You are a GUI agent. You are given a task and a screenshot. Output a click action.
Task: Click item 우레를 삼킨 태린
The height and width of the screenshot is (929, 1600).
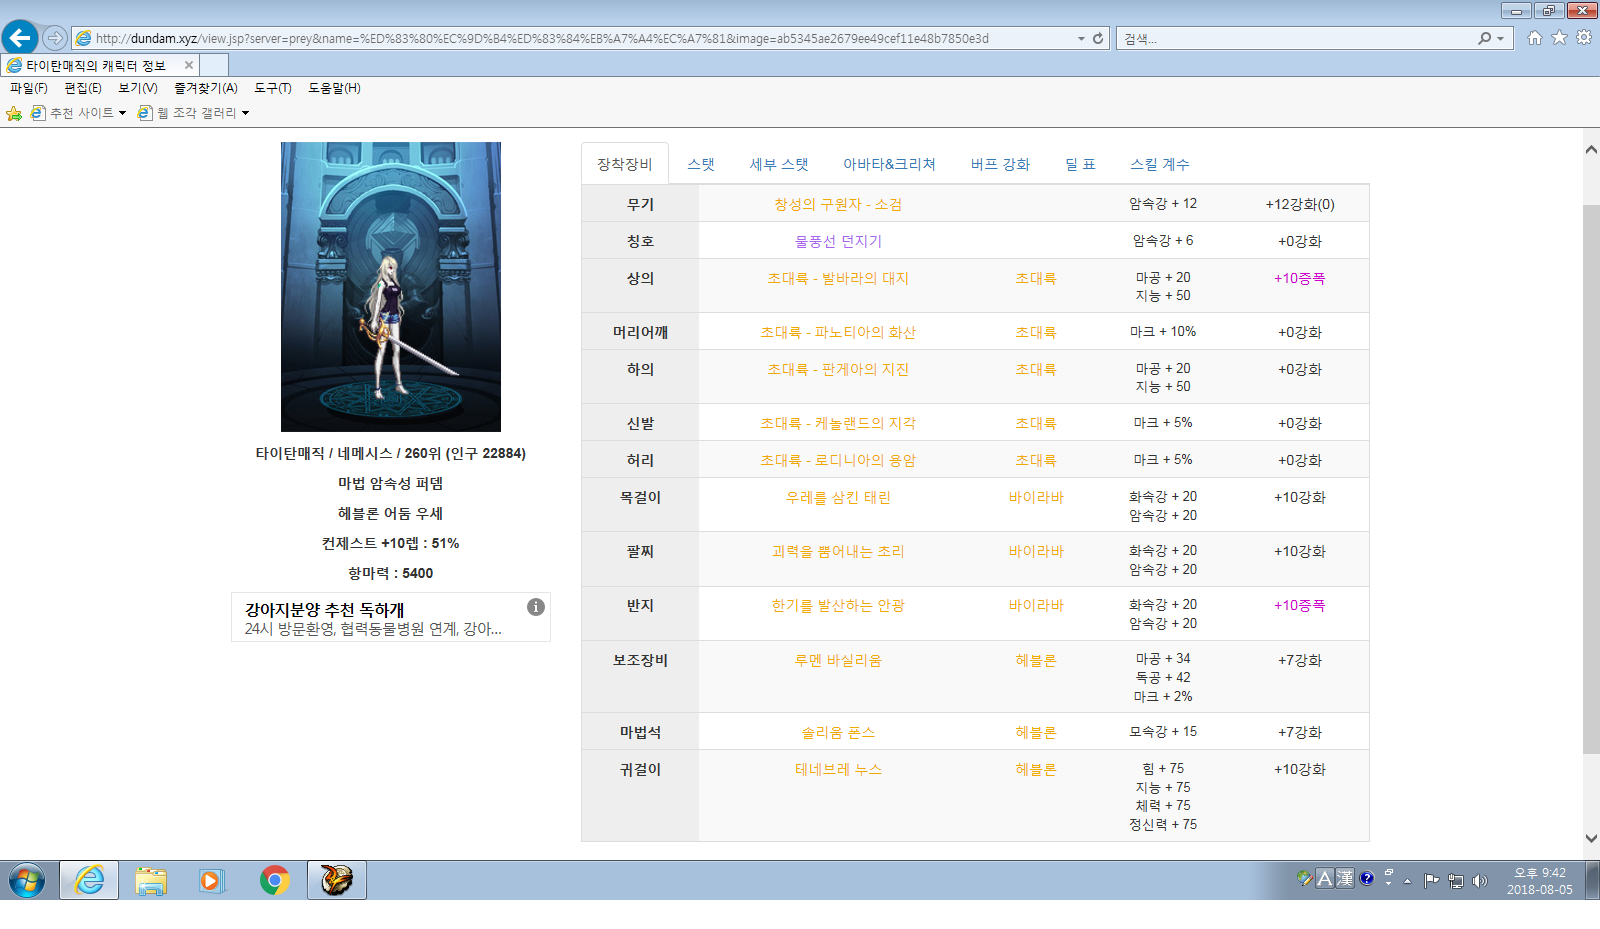[838, 497]
